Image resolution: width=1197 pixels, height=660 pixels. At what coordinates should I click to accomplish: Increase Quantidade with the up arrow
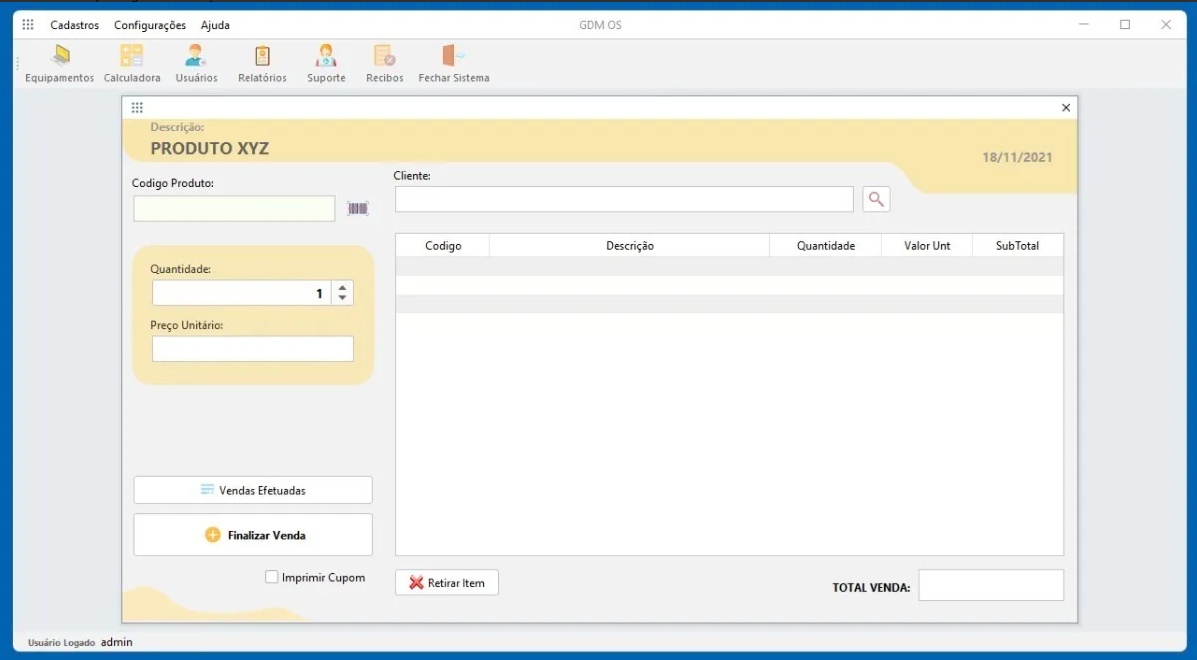click(x=341, y=287)
